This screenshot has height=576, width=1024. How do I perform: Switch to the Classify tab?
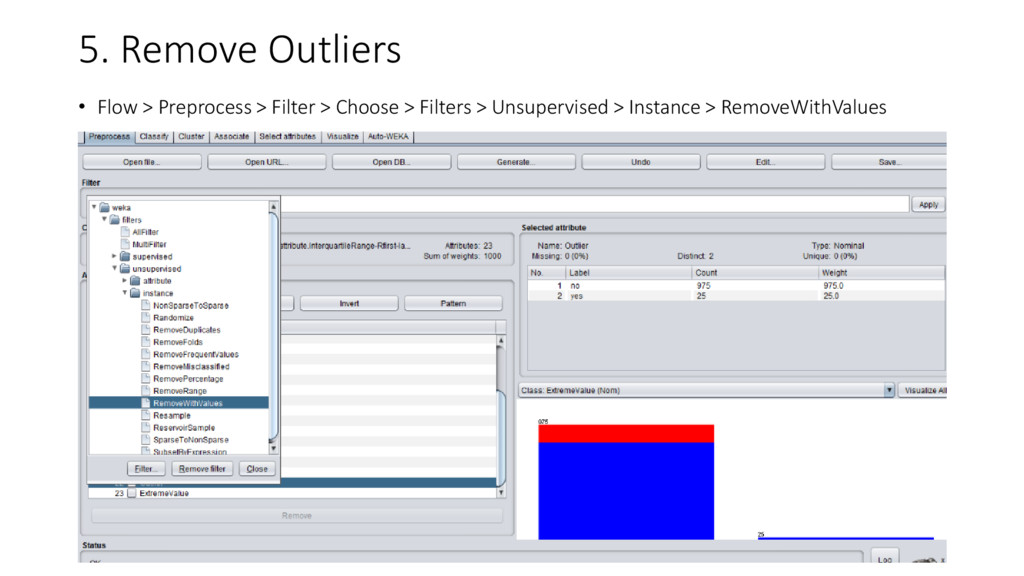click(x=154, y=136)
